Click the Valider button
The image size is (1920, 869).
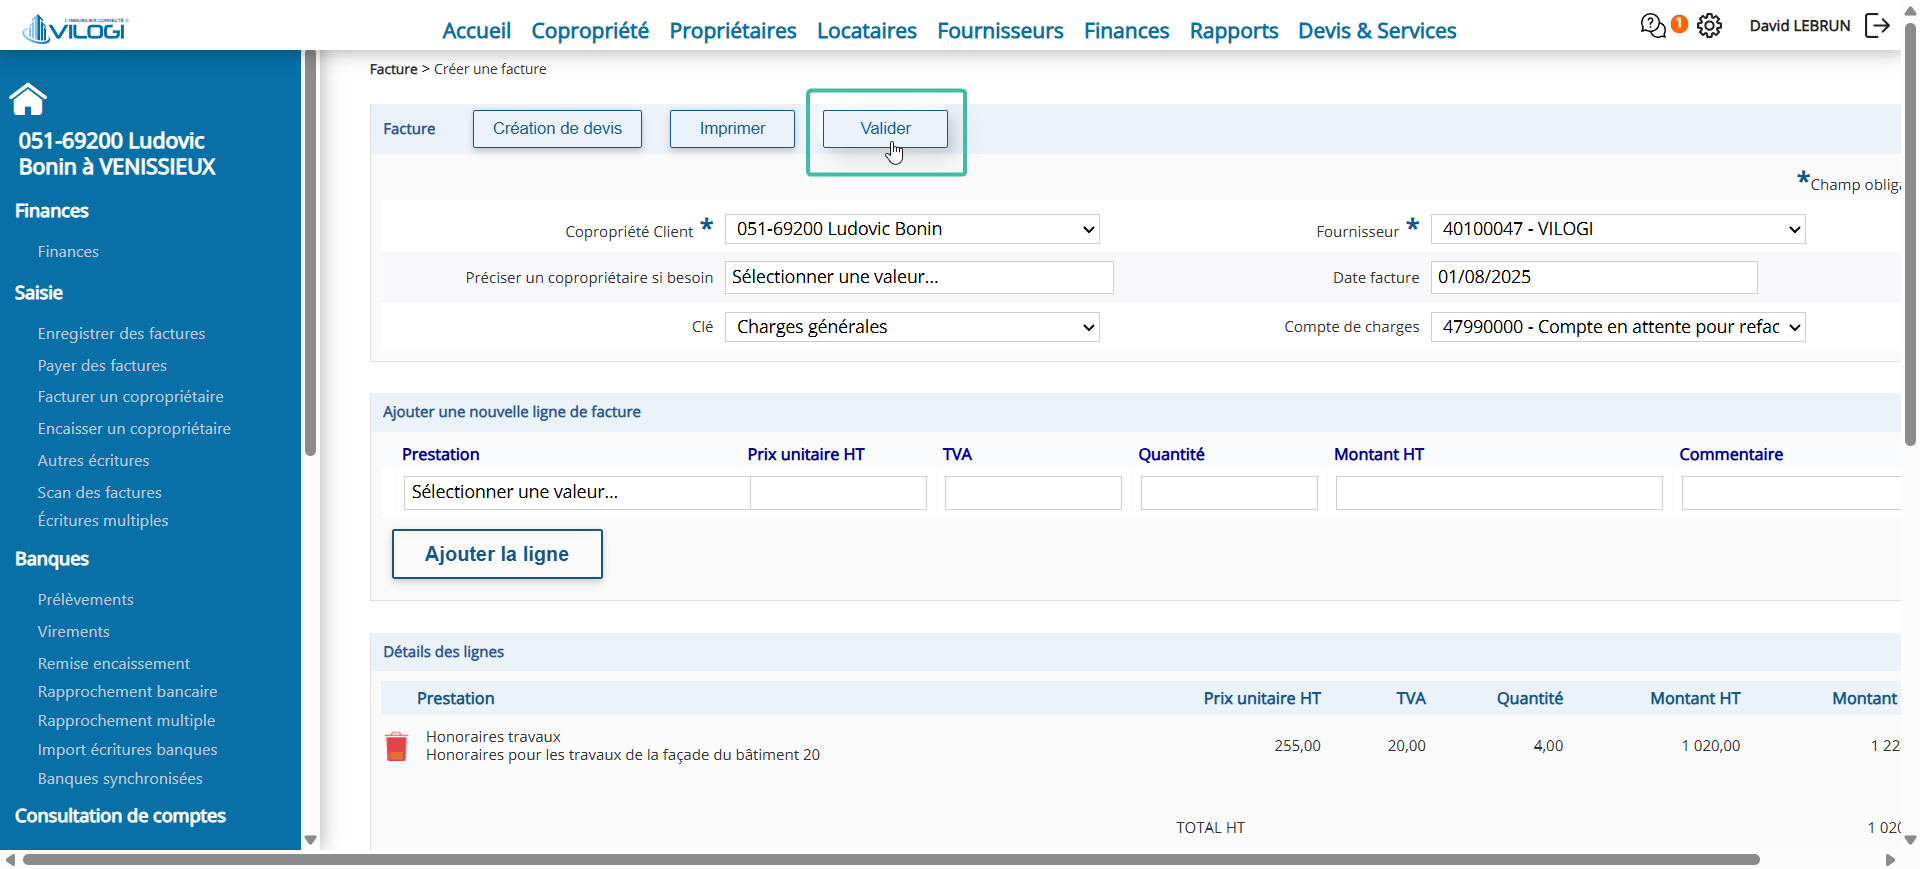pyautogui.click(x=885, y=129)
